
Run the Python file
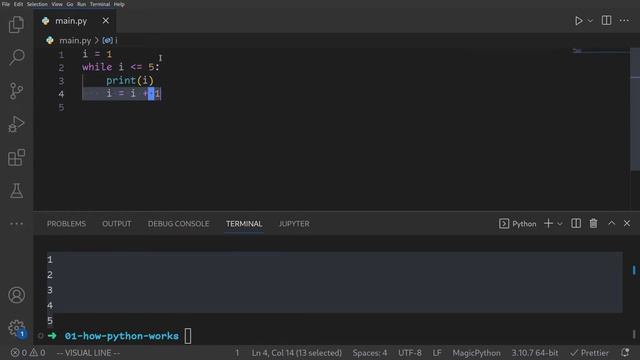click(578, 21)
